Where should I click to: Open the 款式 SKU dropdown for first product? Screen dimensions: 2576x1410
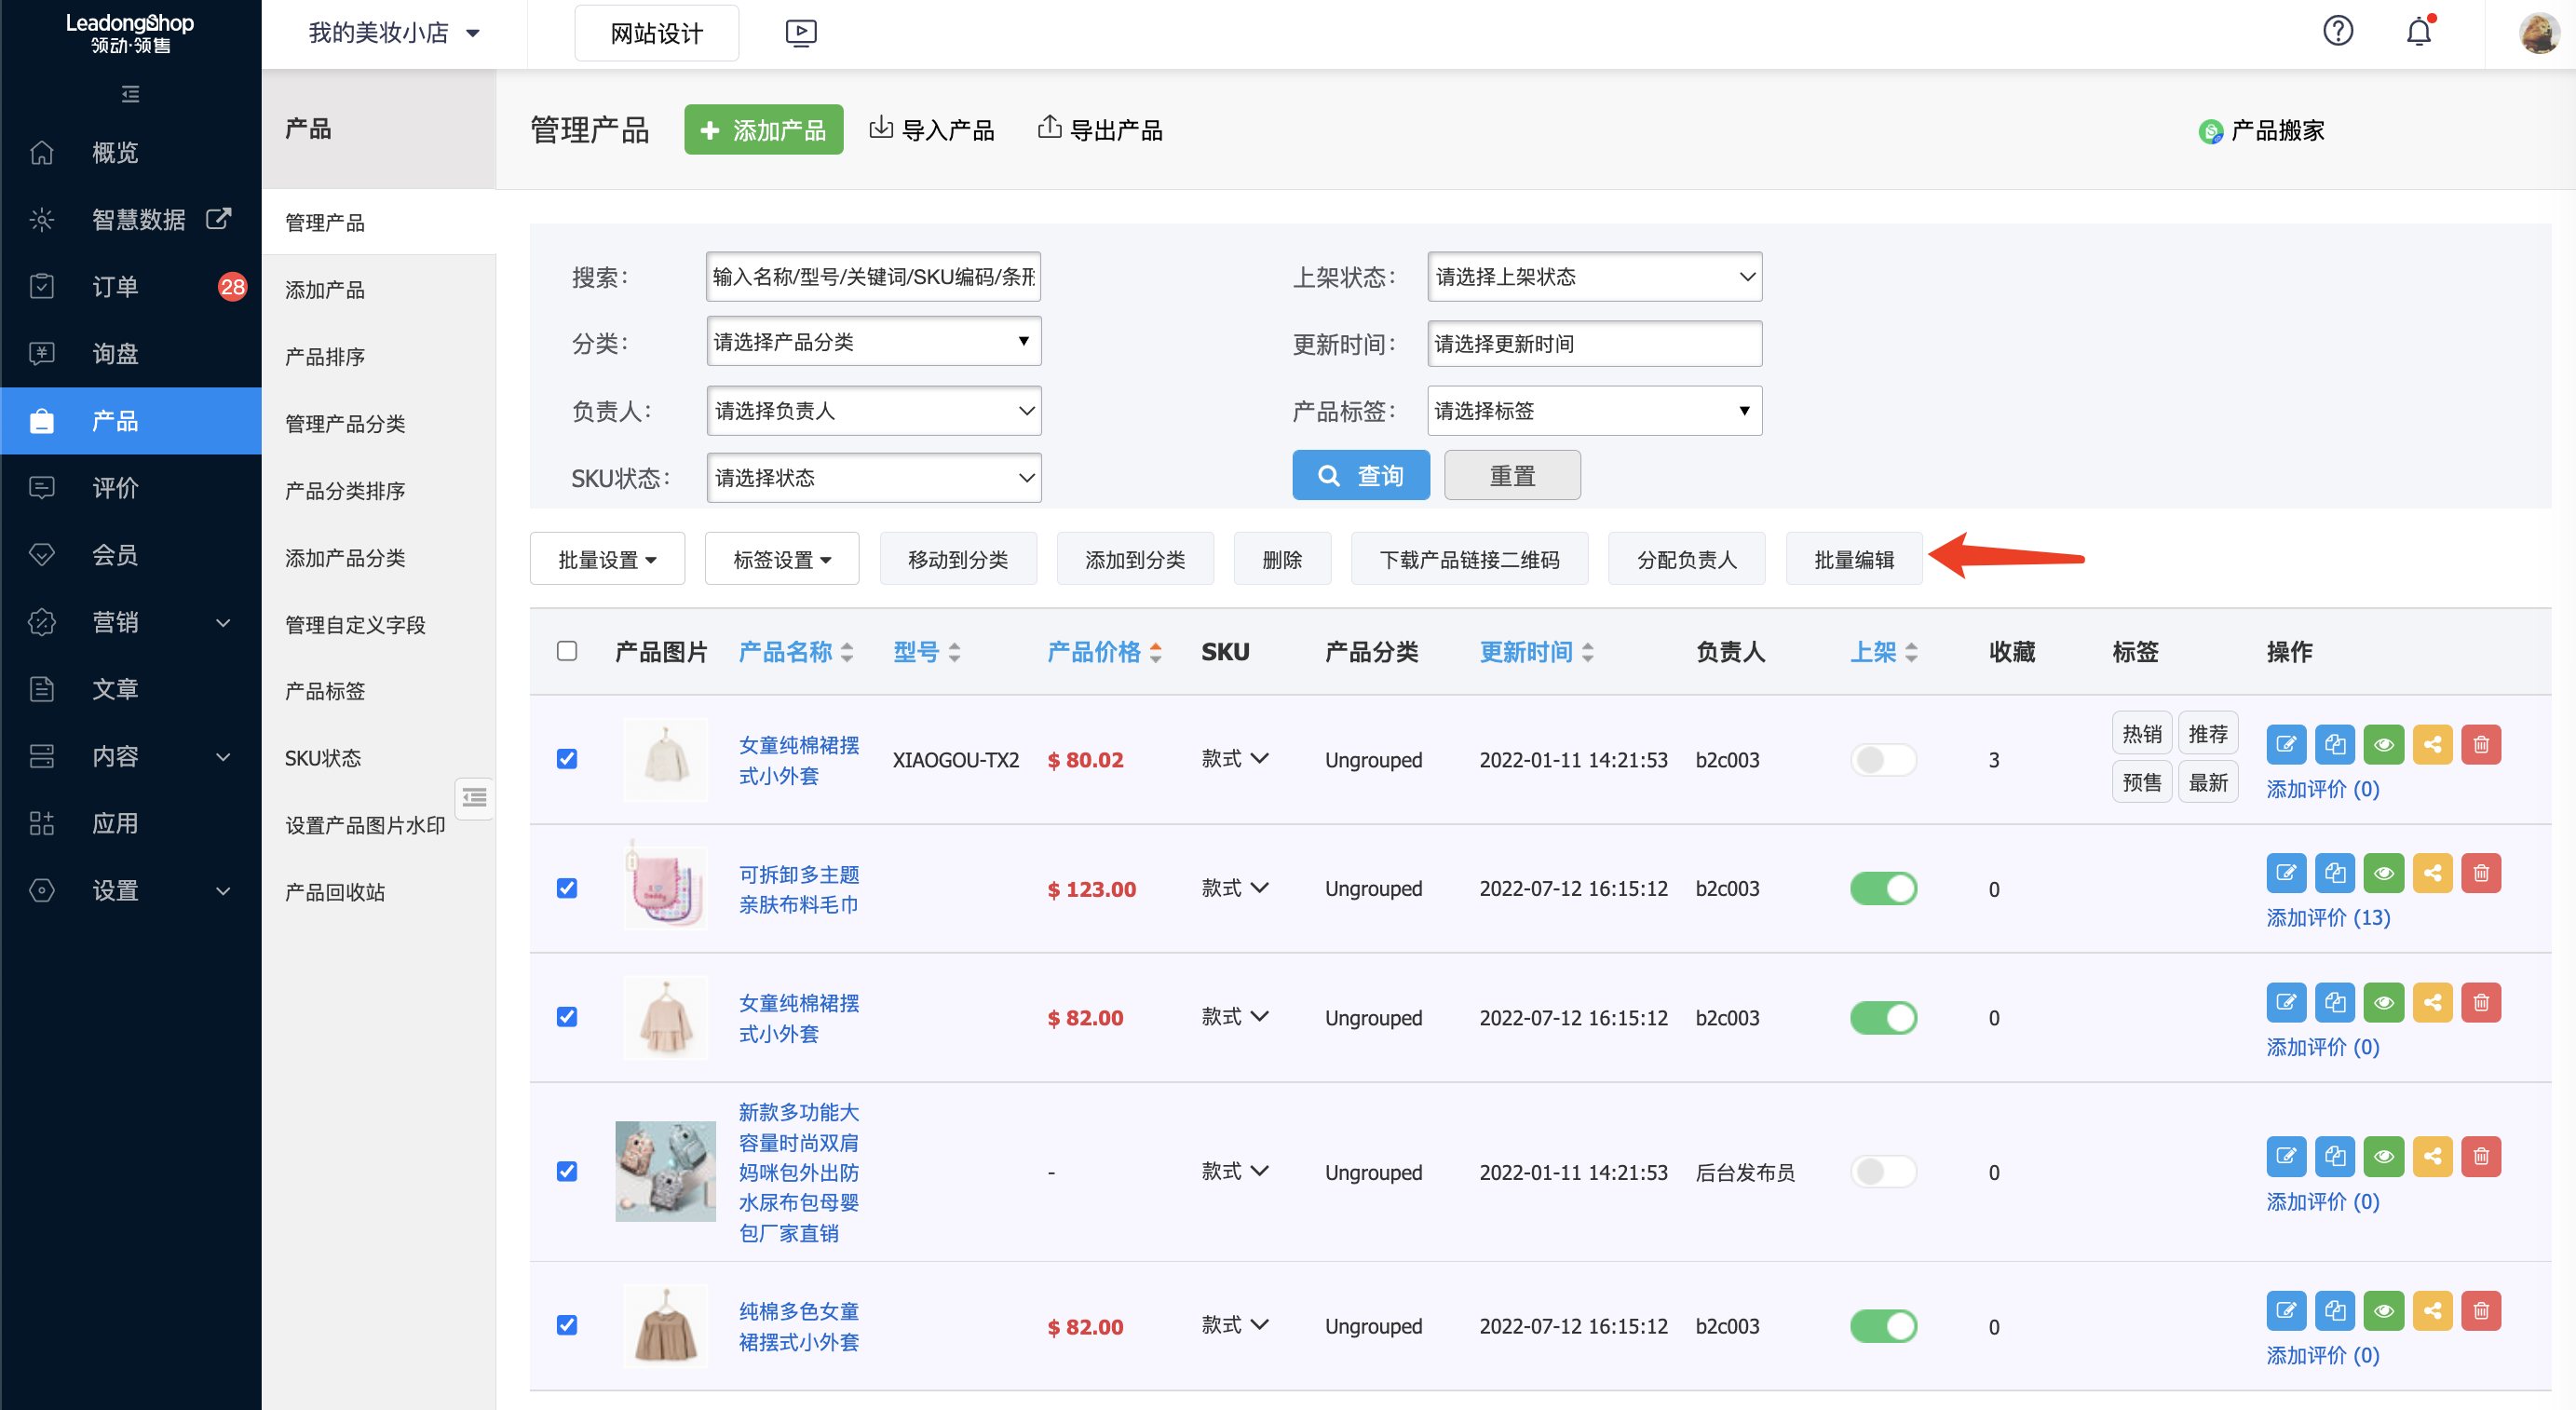coord(1234,759)
